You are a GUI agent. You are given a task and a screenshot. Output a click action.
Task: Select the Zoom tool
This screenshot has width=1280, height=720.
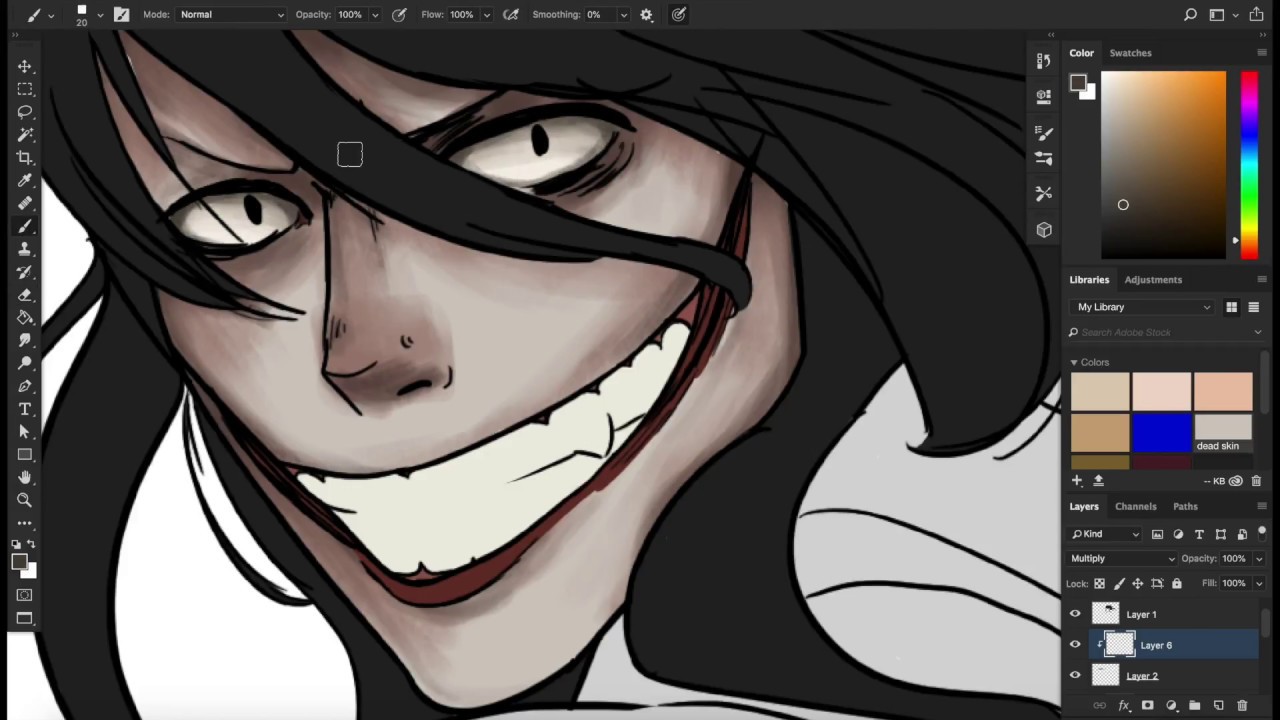click(x=25, y=500)
